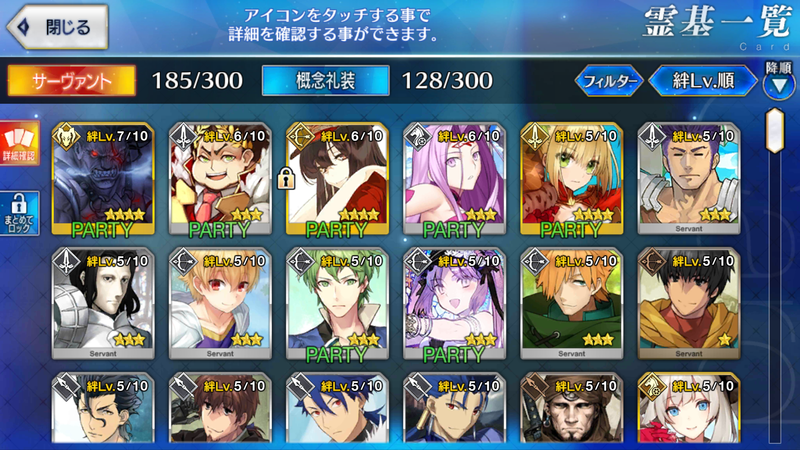
Task: Open the 詳細確認 card details icon
Action: (x=19, y=143)
